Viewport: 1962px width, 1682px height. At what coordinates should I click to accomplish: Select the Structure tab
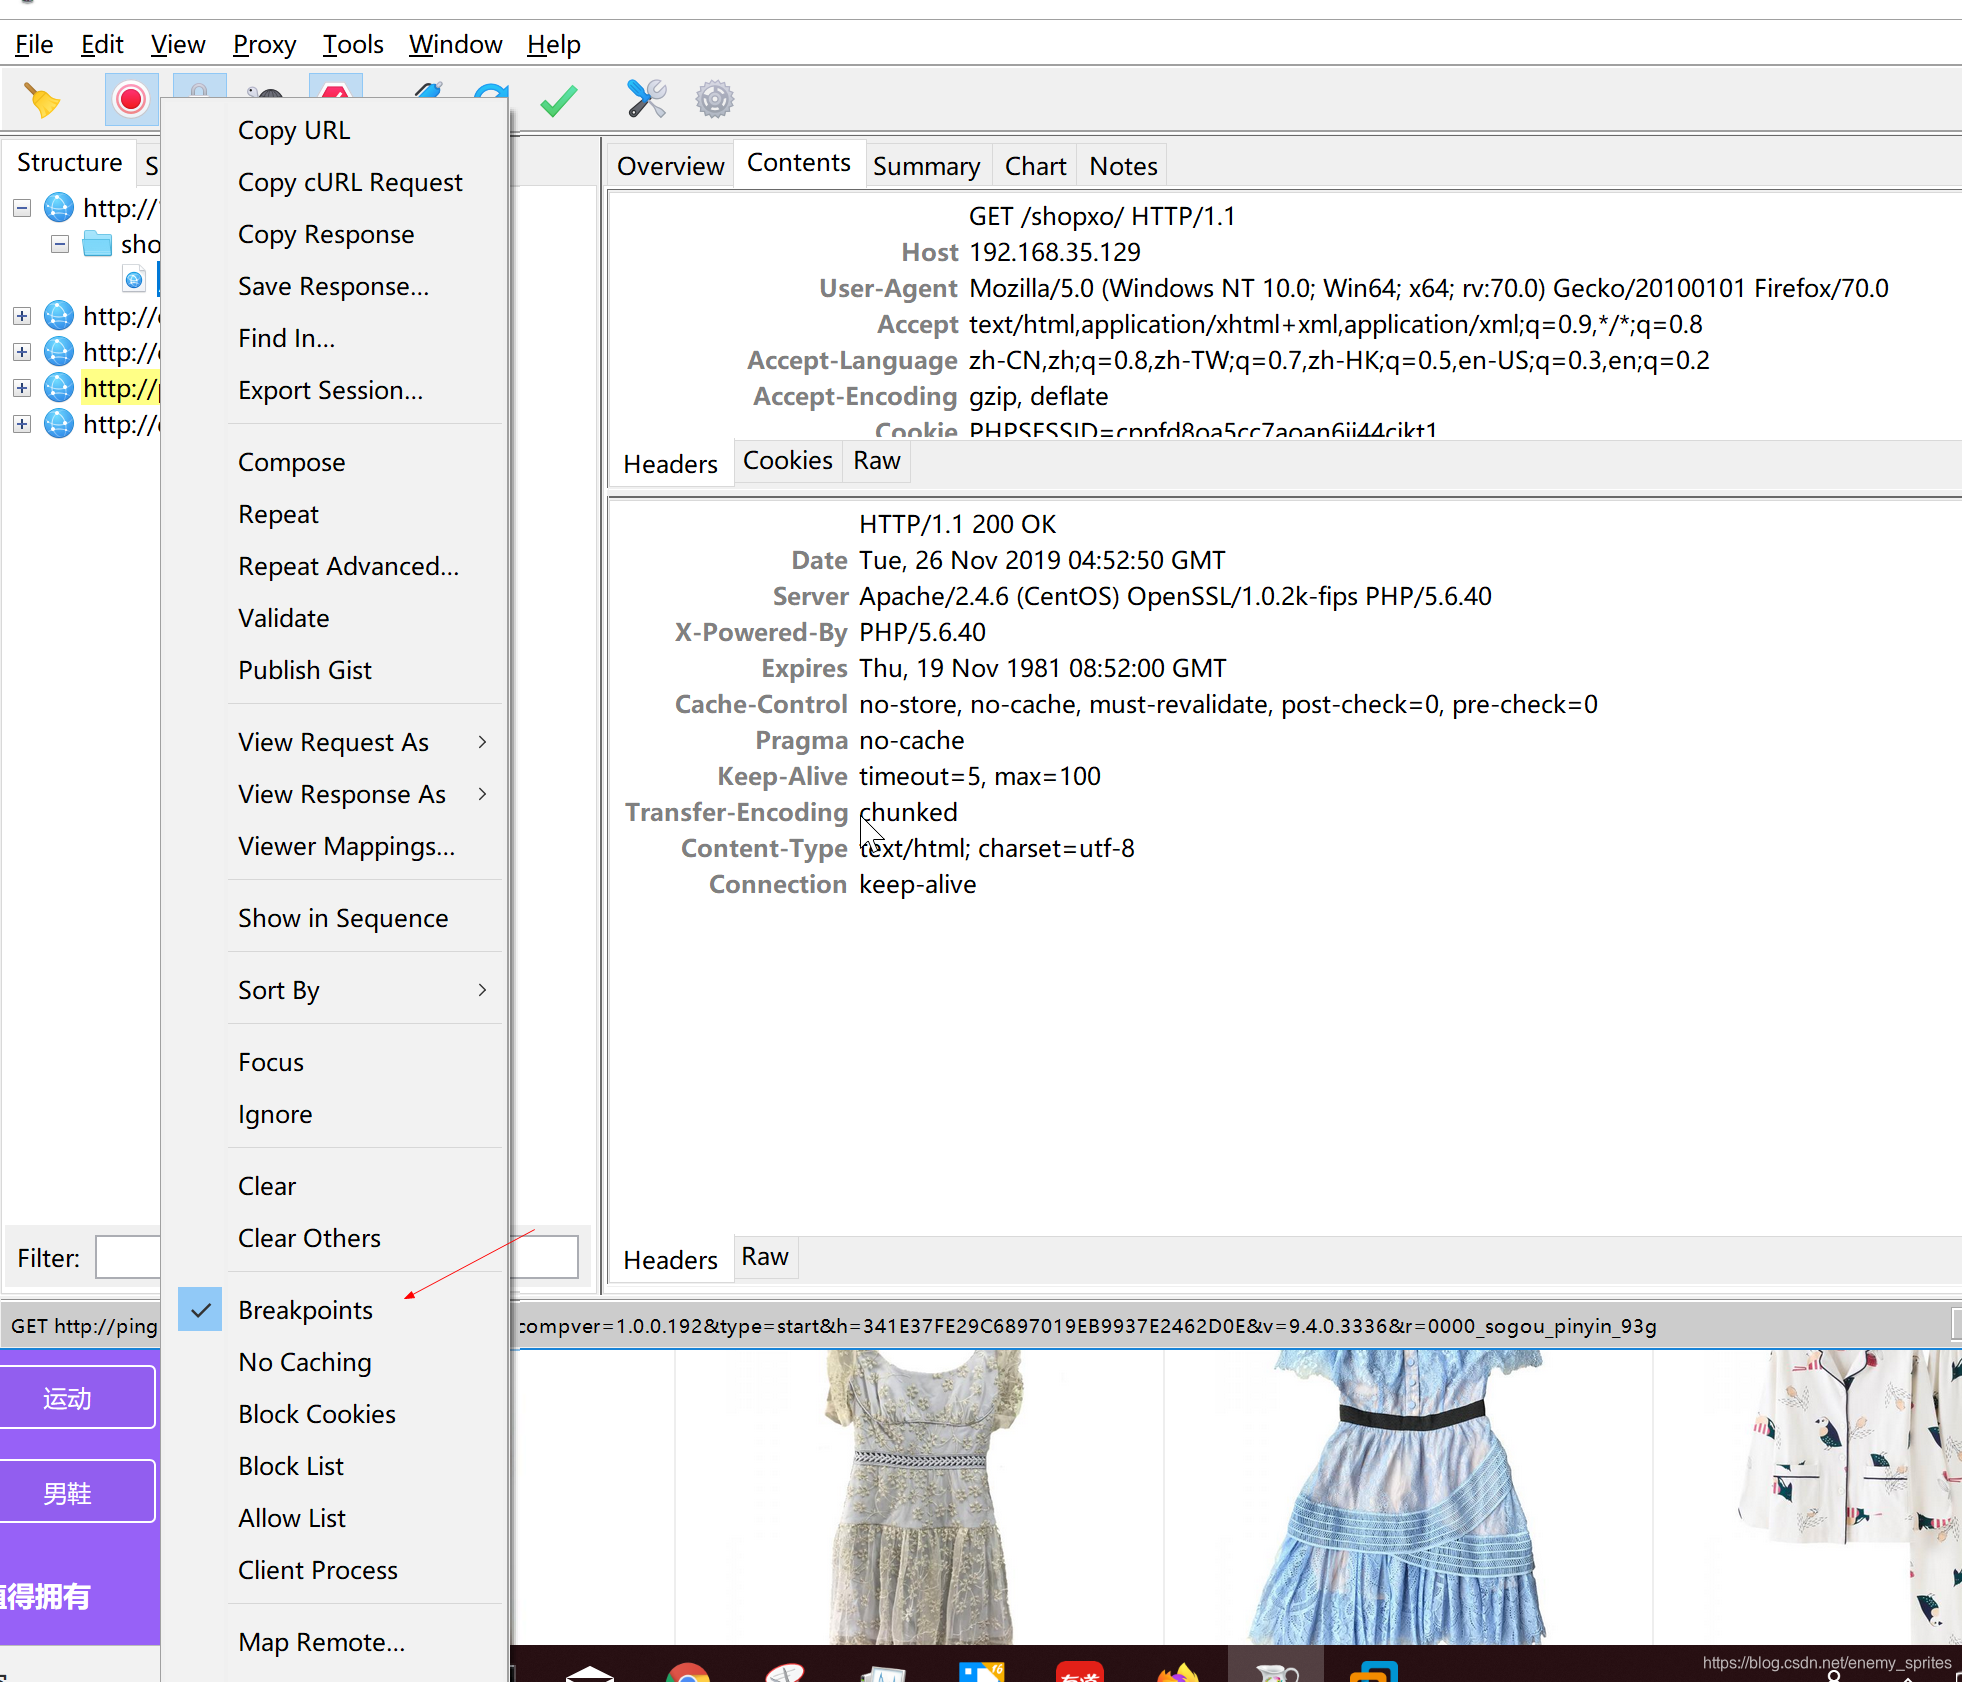coord(69,163)
